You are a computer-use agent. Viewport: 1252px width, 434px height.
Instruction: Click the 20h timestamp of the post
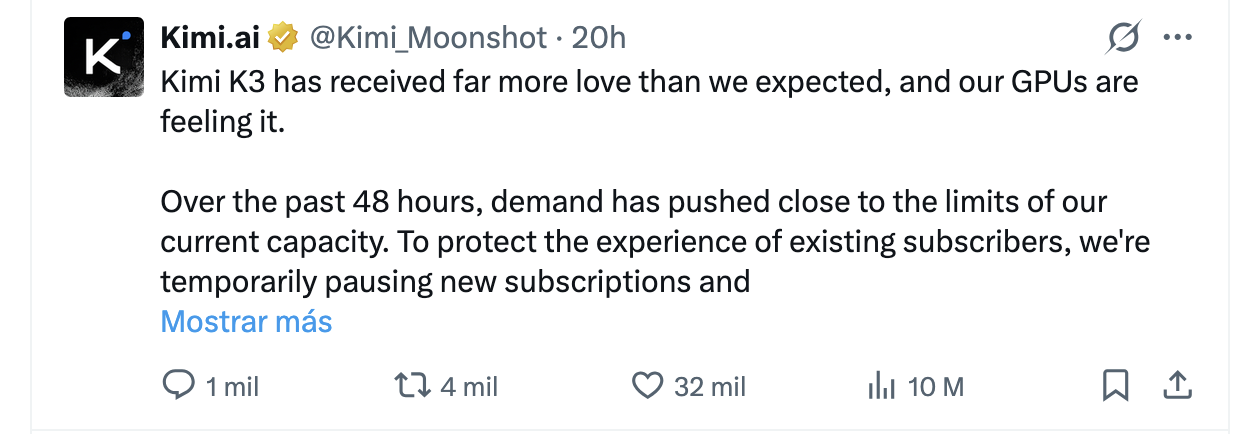598,38
